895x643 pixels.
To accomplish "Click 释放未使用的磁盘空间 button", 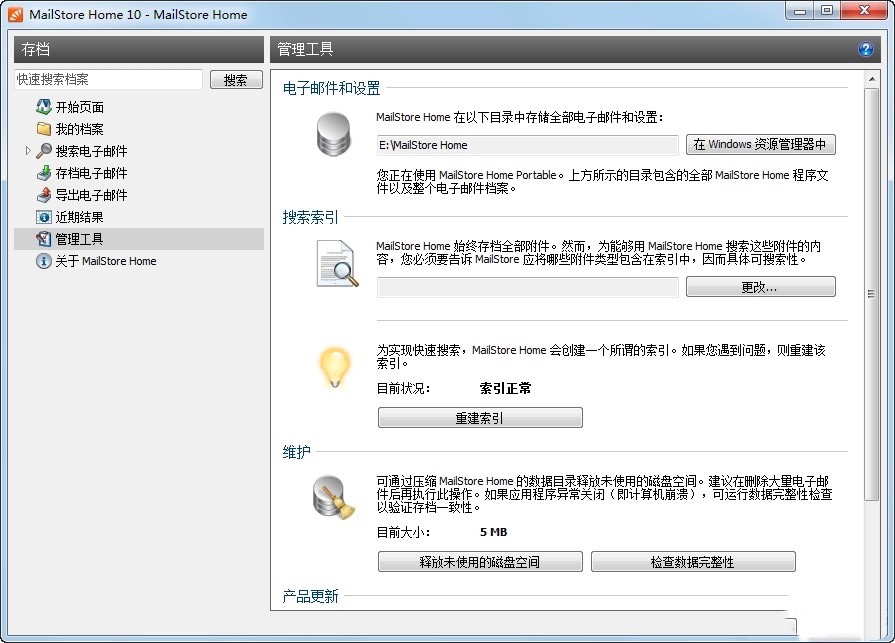I will click(479, 561).
